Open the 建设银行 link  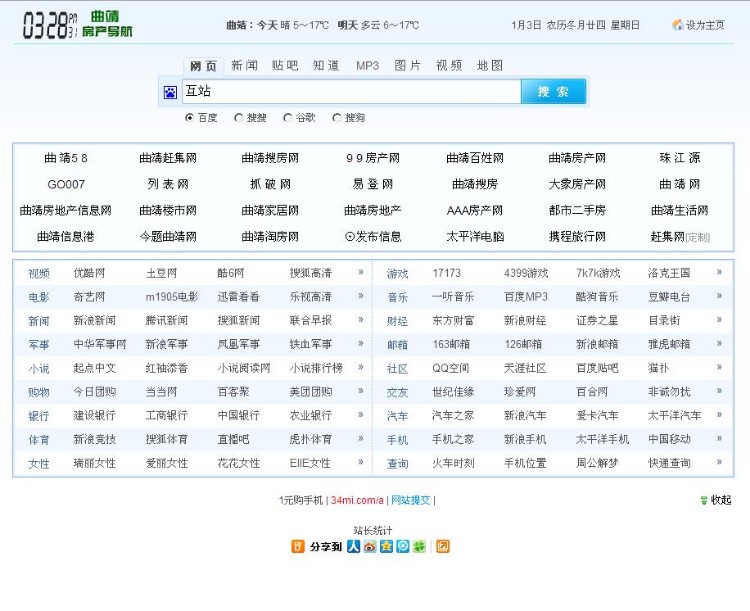95,415
